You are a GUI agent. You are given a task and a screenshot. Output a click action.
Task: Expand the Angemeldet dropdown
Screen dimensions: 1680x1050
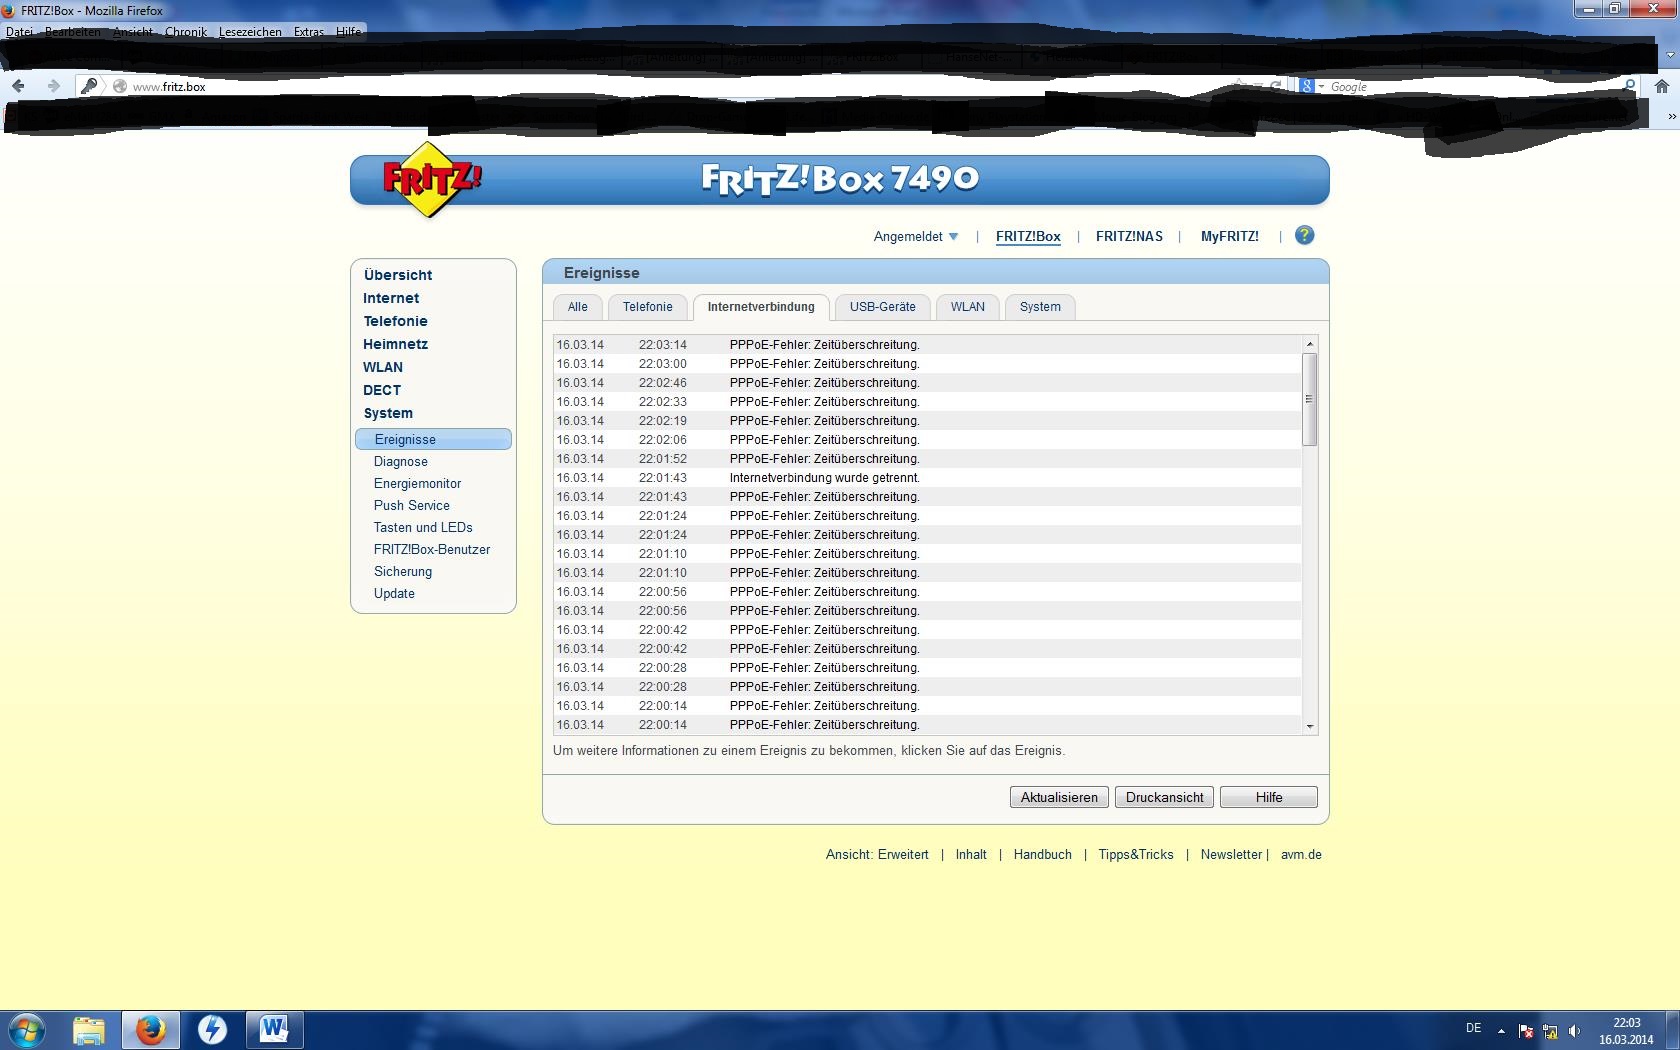click(915, 237)
